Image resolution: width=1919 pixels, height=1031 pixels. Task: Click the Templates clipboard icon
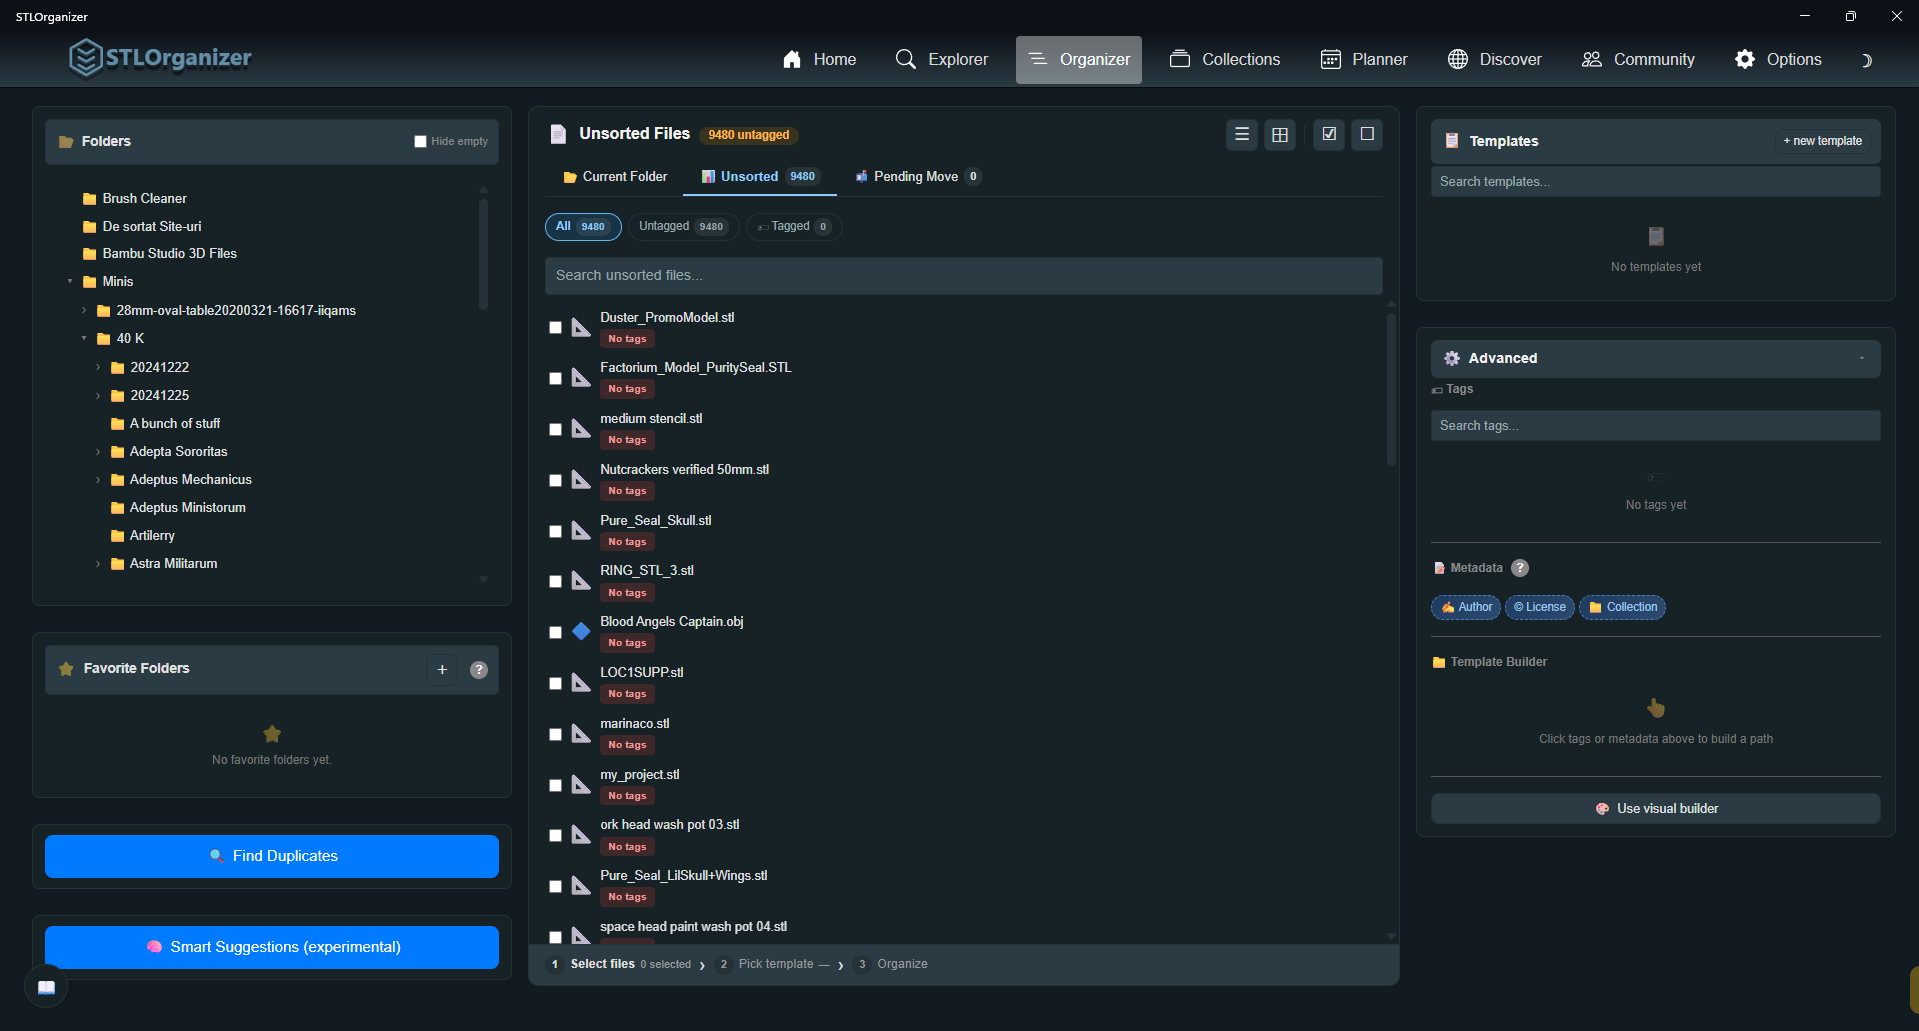(1452, 141)
